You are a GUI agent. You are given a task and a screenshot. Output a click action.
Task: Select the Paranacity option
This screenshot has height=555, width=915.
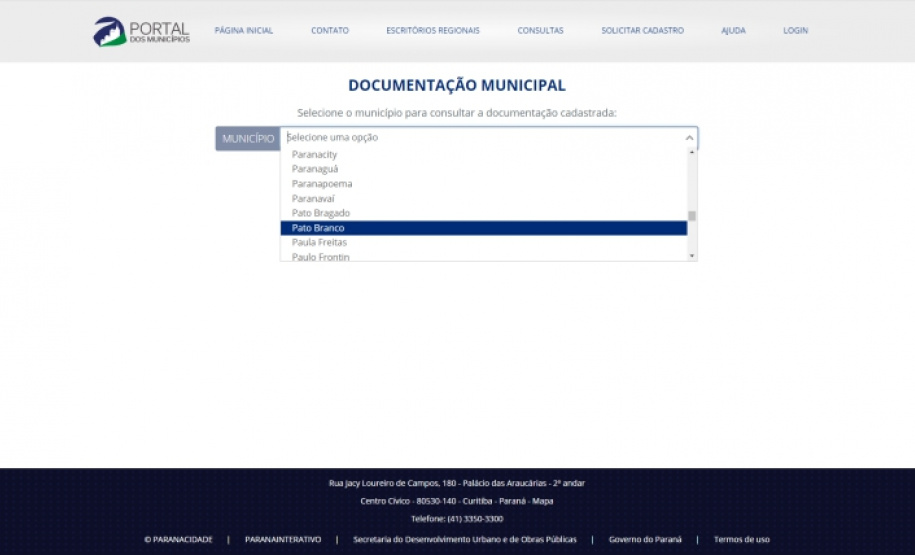[x=314, y=155]
